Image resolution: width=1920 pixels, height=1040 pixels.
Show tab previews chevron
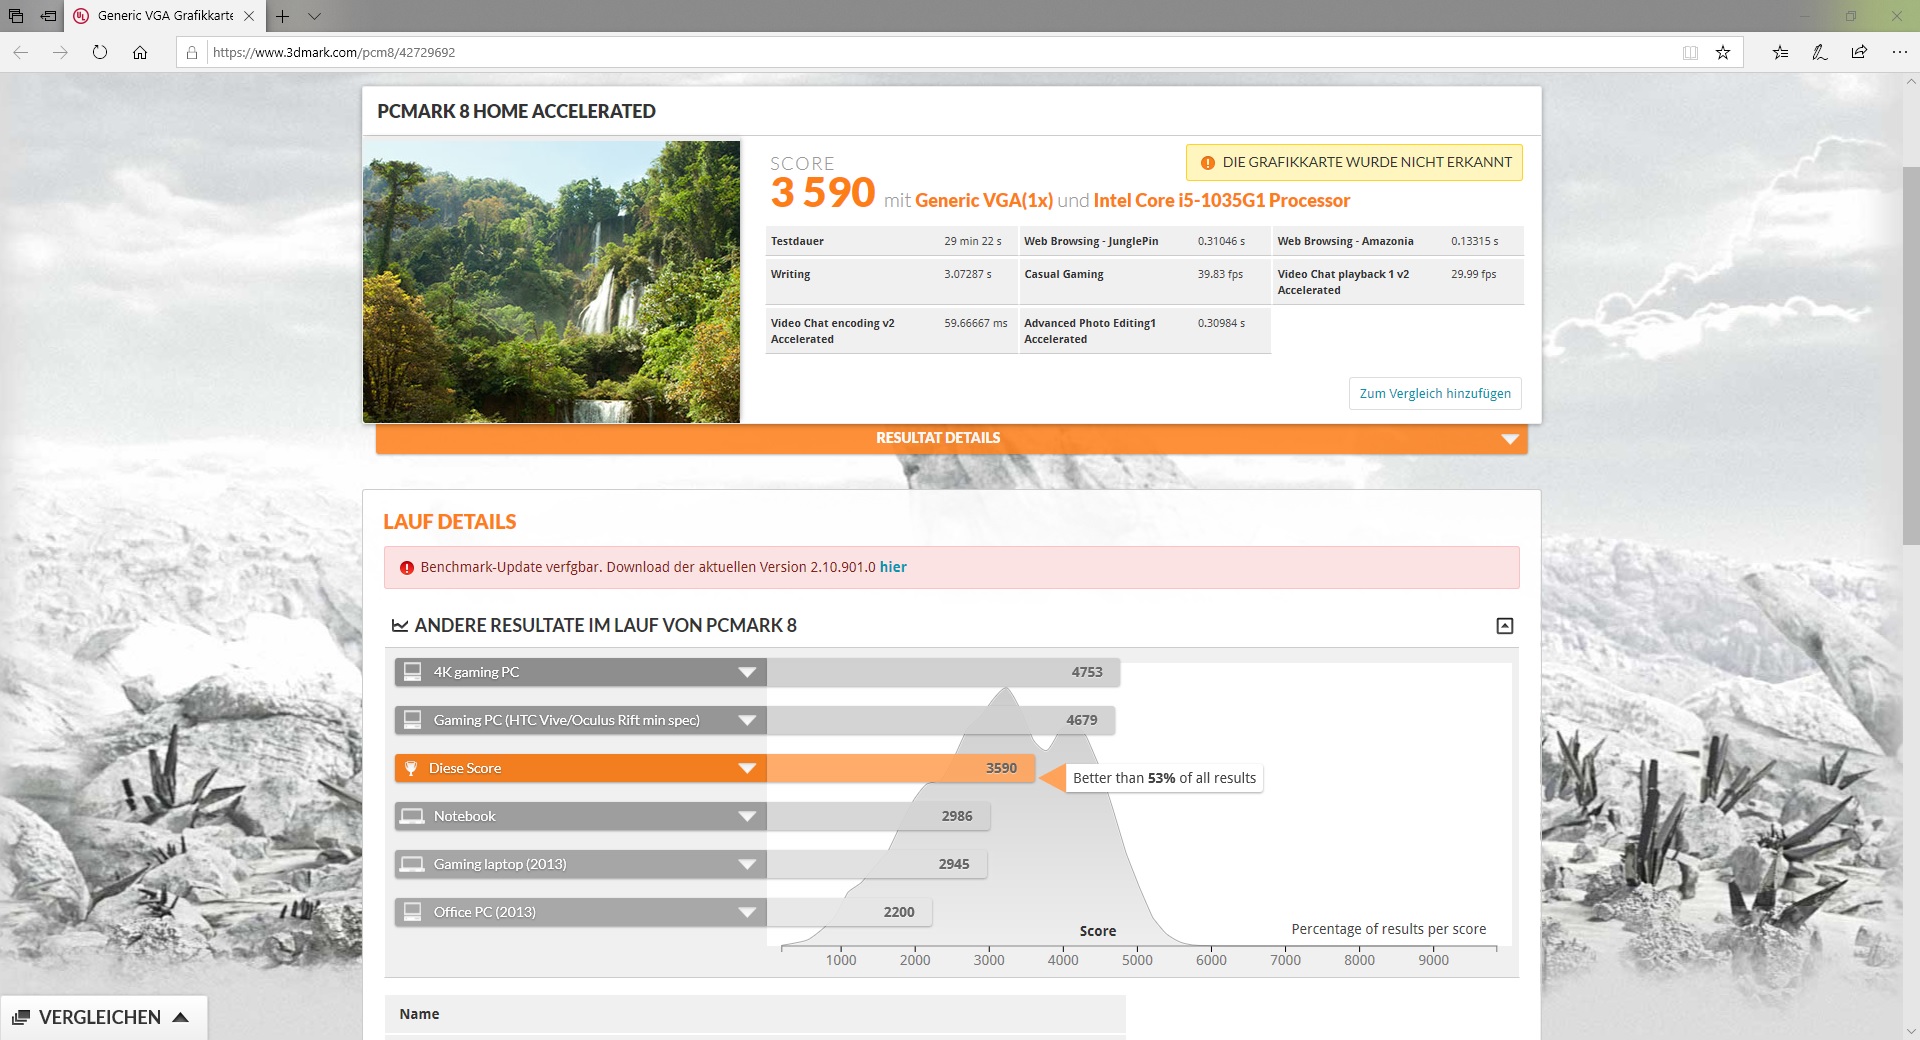pos(314,16)
